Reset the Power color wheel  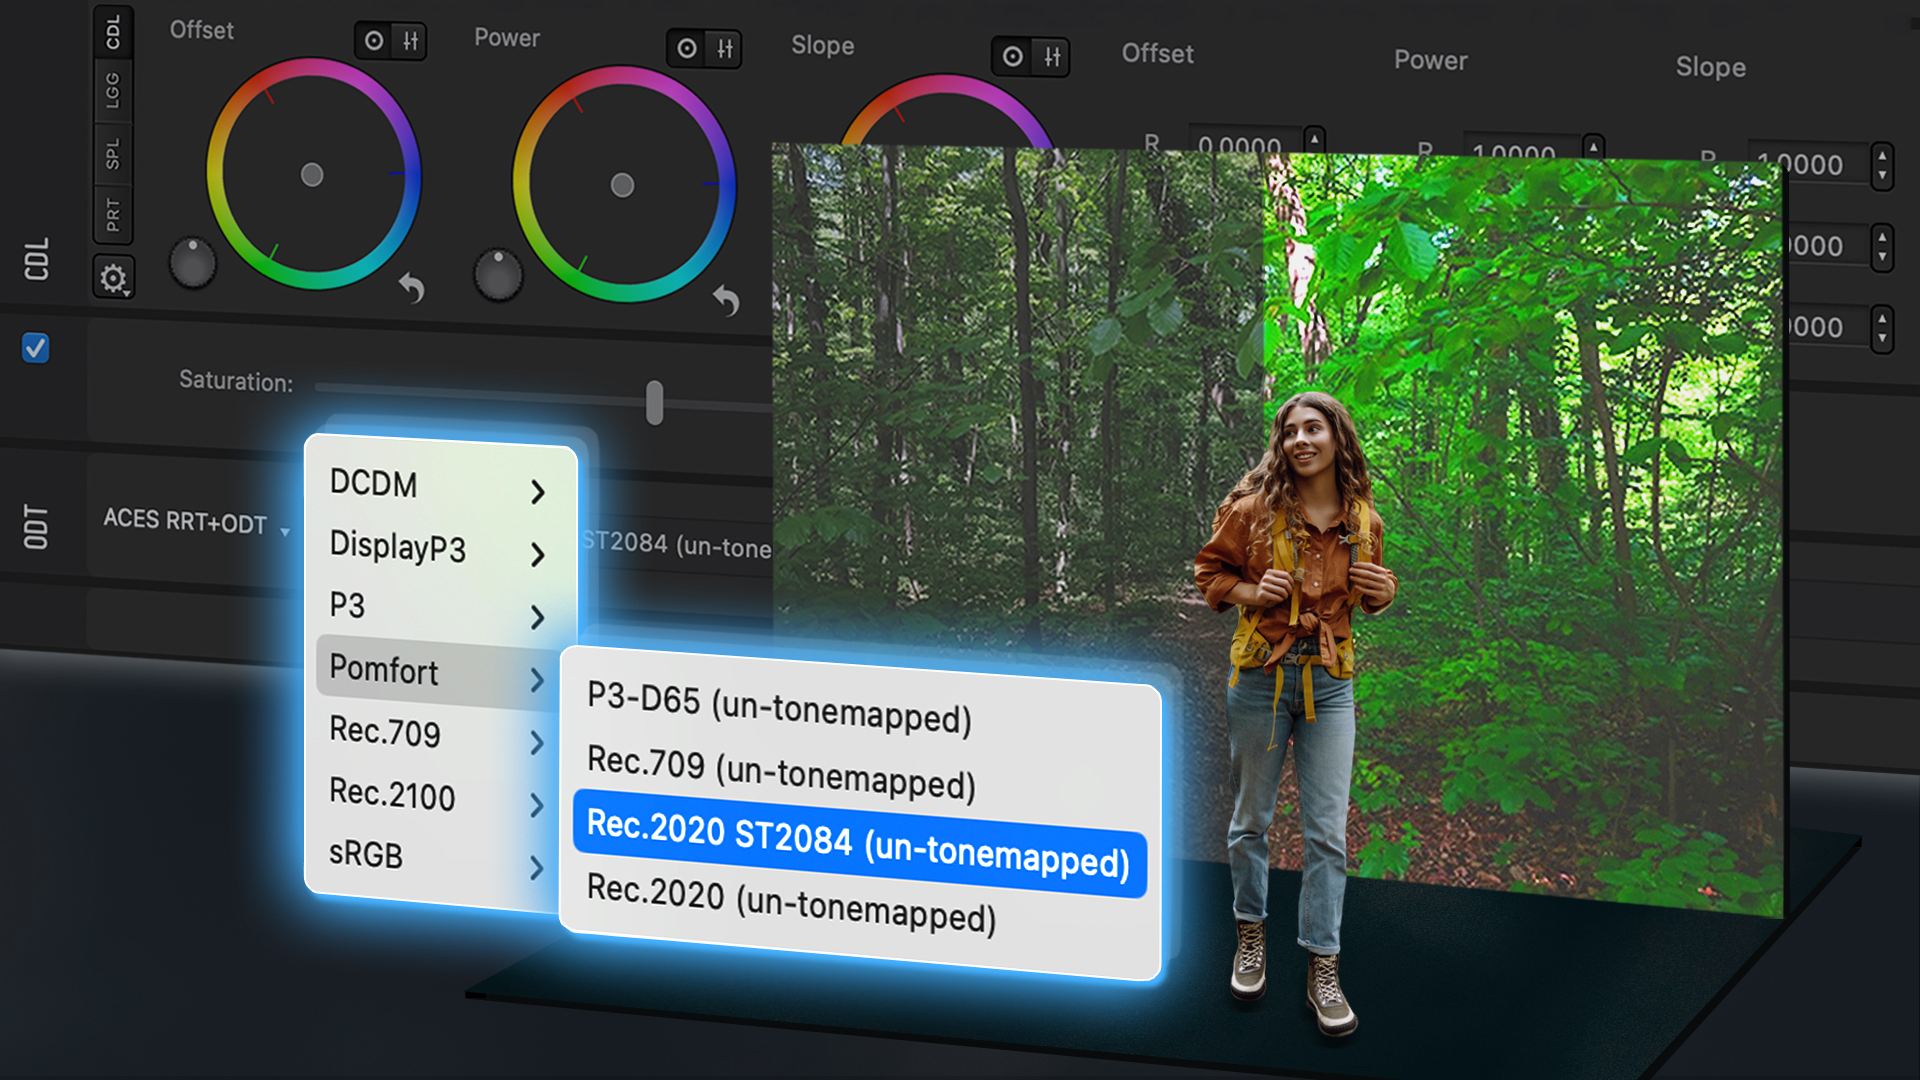tap(727, 299)
